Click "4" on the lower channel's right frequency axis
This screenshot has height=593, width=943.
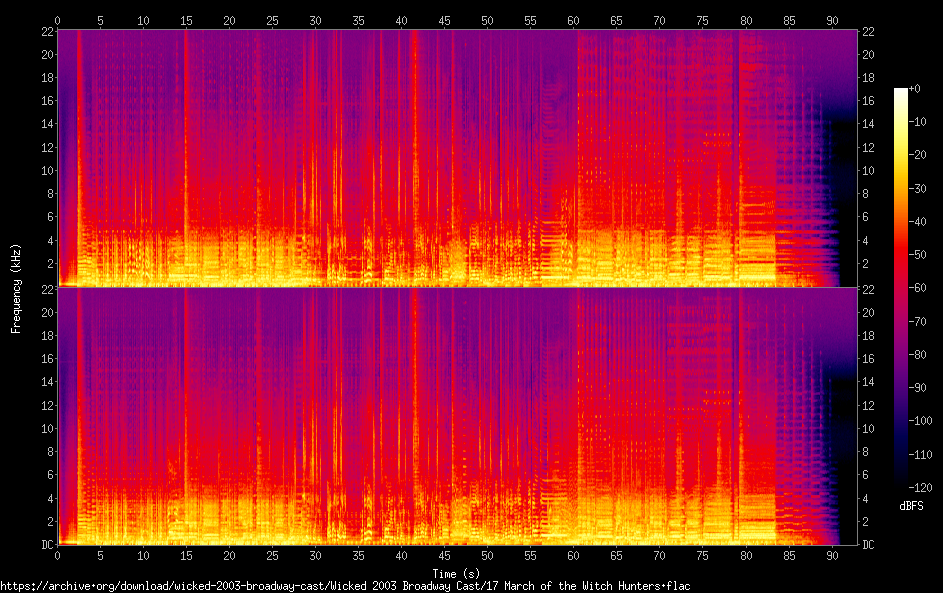coord(865,499)
